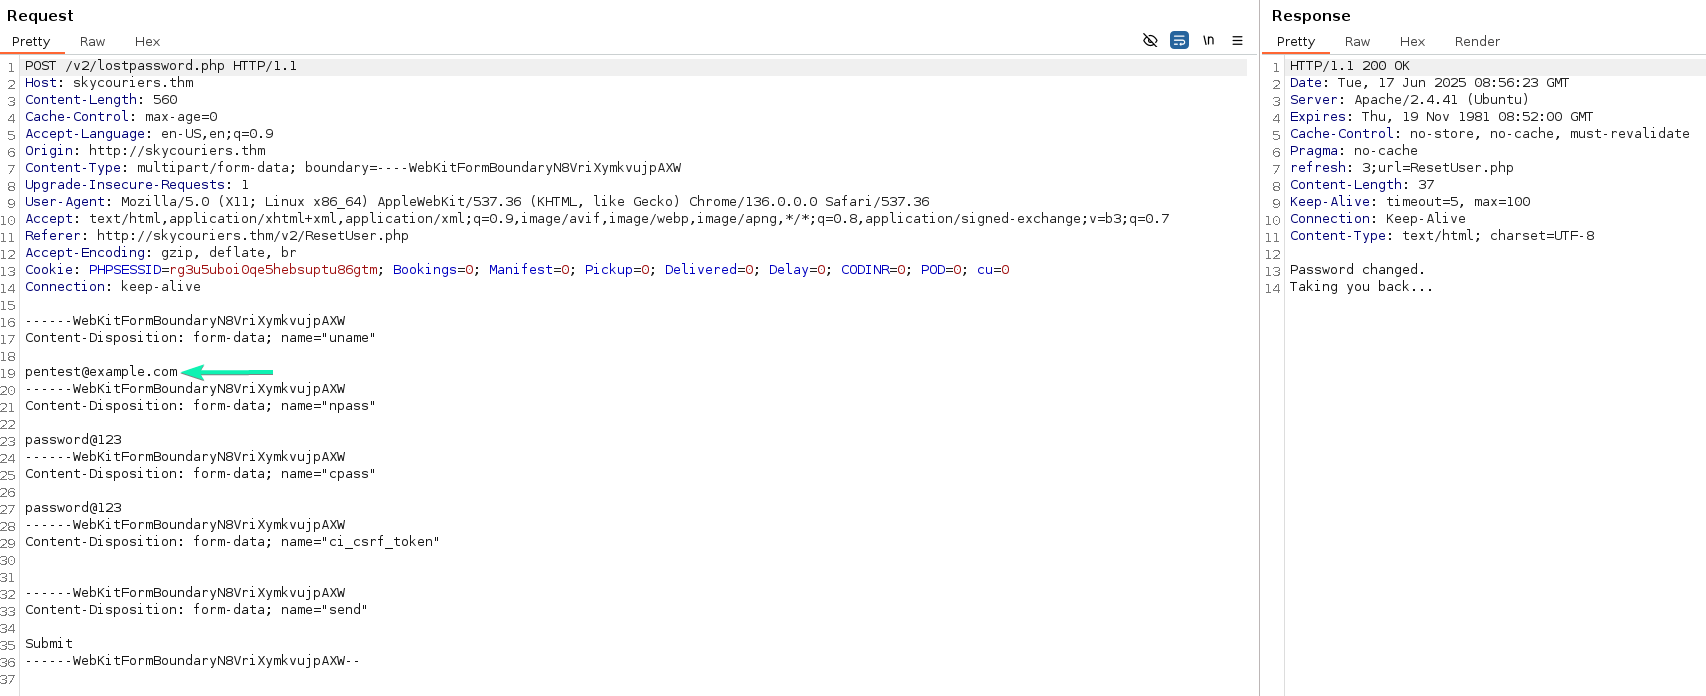Select the Request Pretty tab
Screen dimensions: 1706x696
coord(31,41)
